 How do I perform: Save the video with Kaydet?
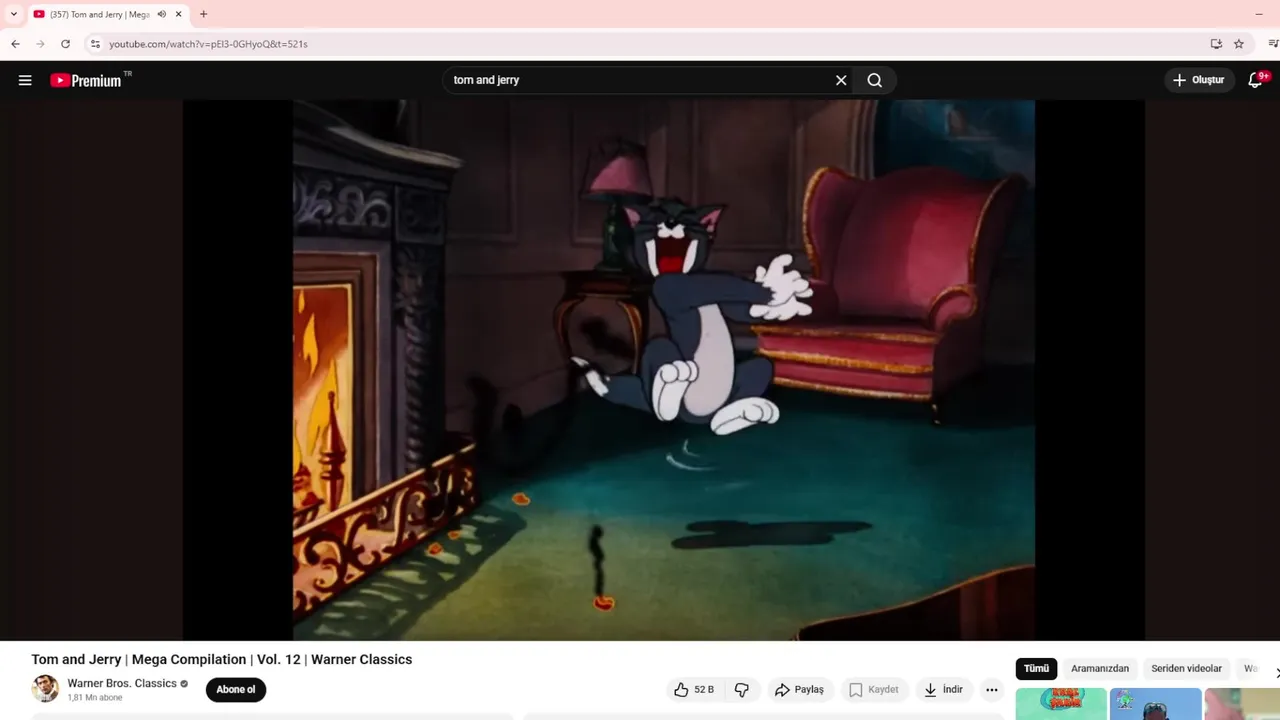click(874, 690)
